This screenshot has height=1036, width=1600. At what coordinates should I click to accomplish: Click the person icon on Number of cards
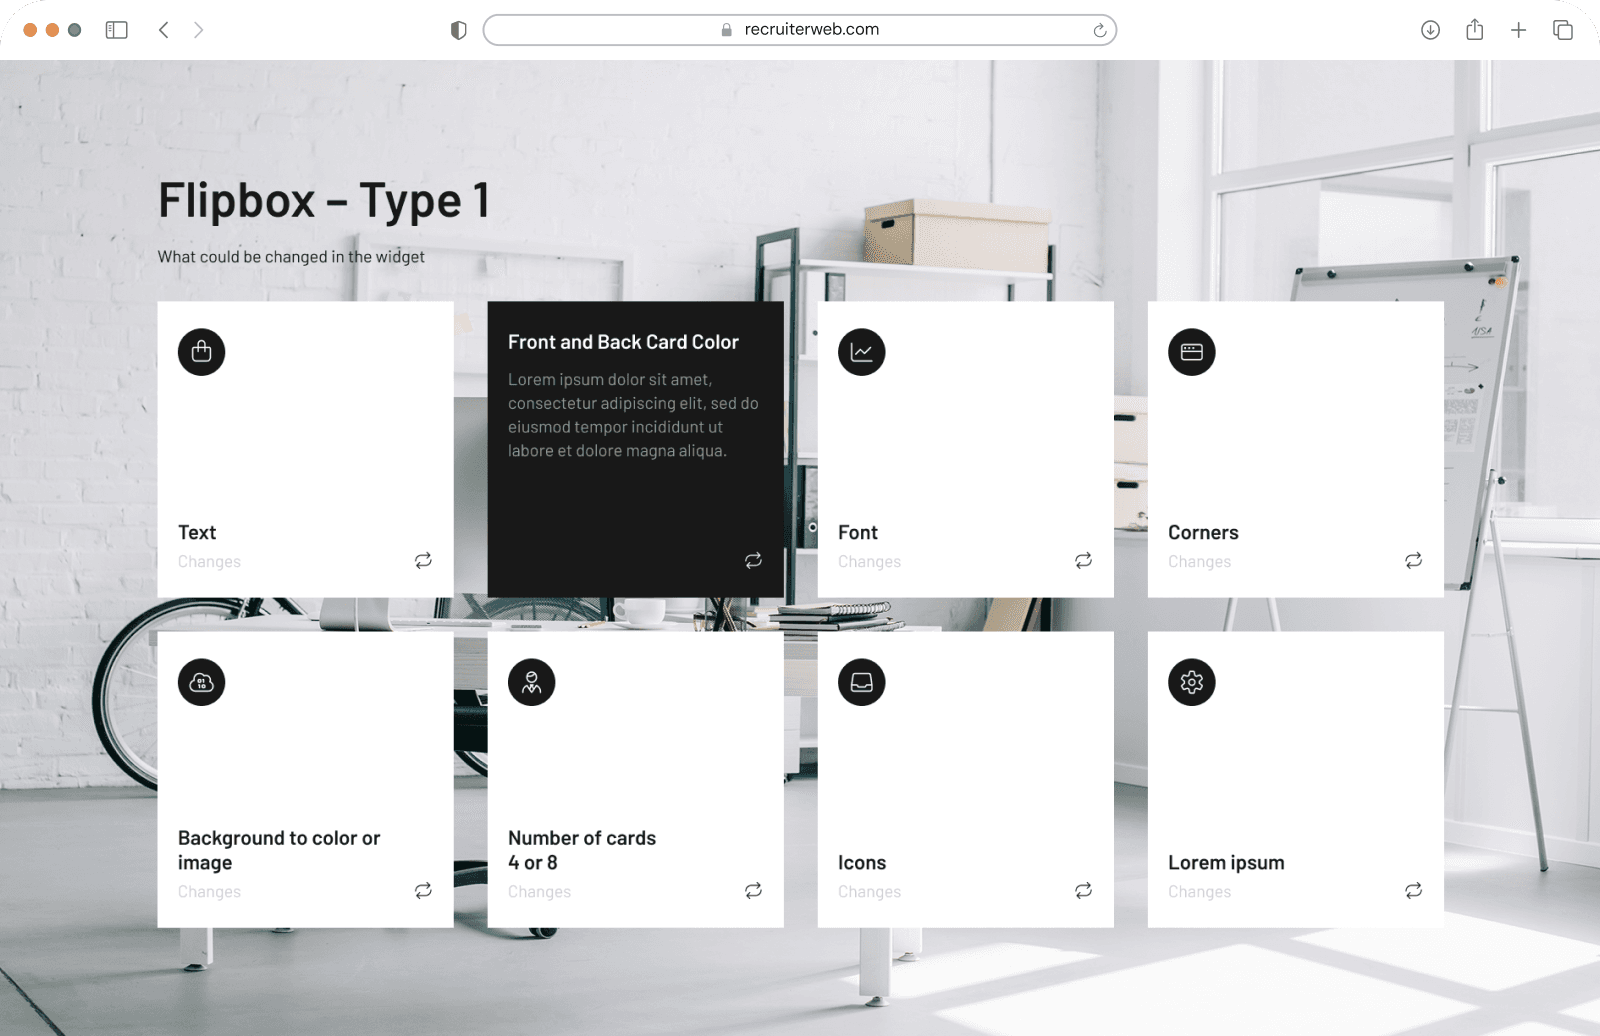click(531, 682)
